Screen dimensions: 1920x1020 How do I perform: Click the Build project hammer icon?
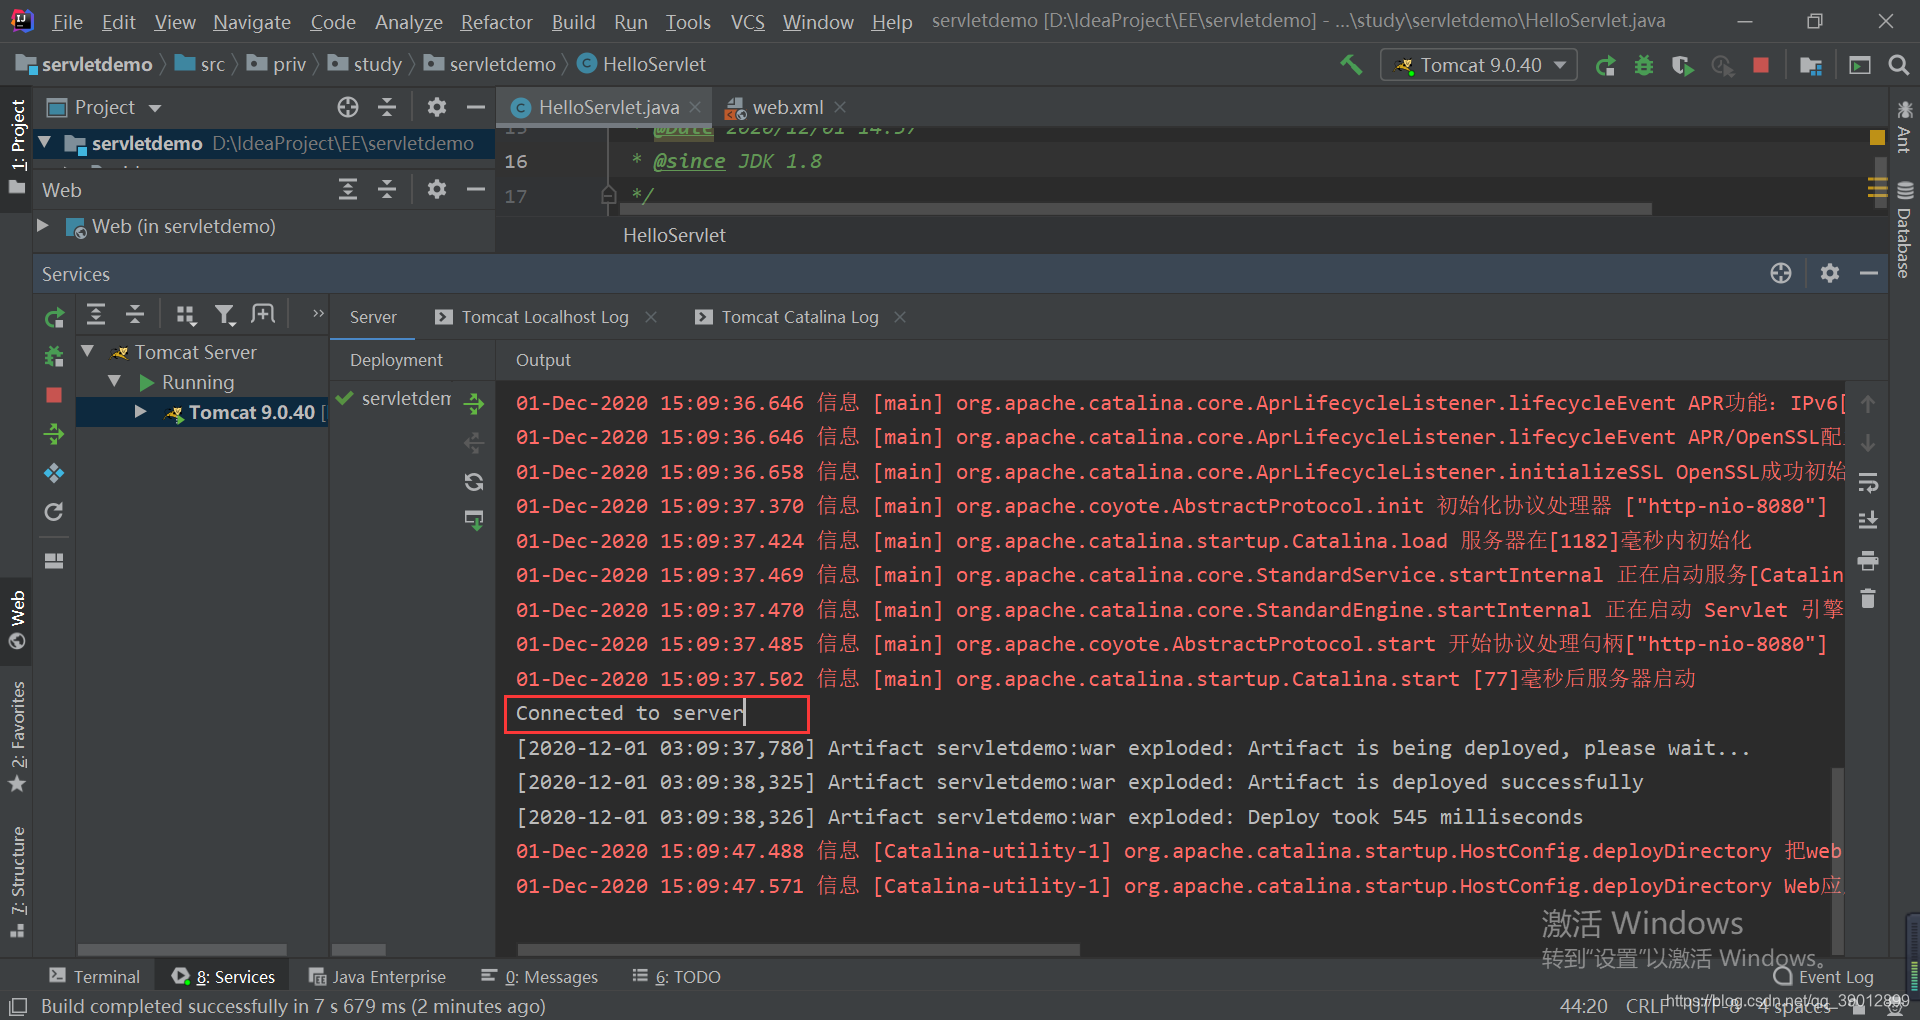[1351, 65]
